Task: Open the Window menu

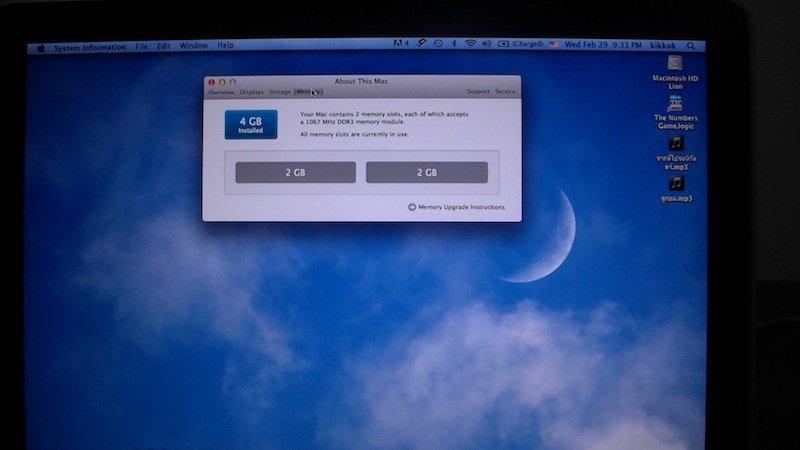Action: pyautogui.click(x=193, y=45)
